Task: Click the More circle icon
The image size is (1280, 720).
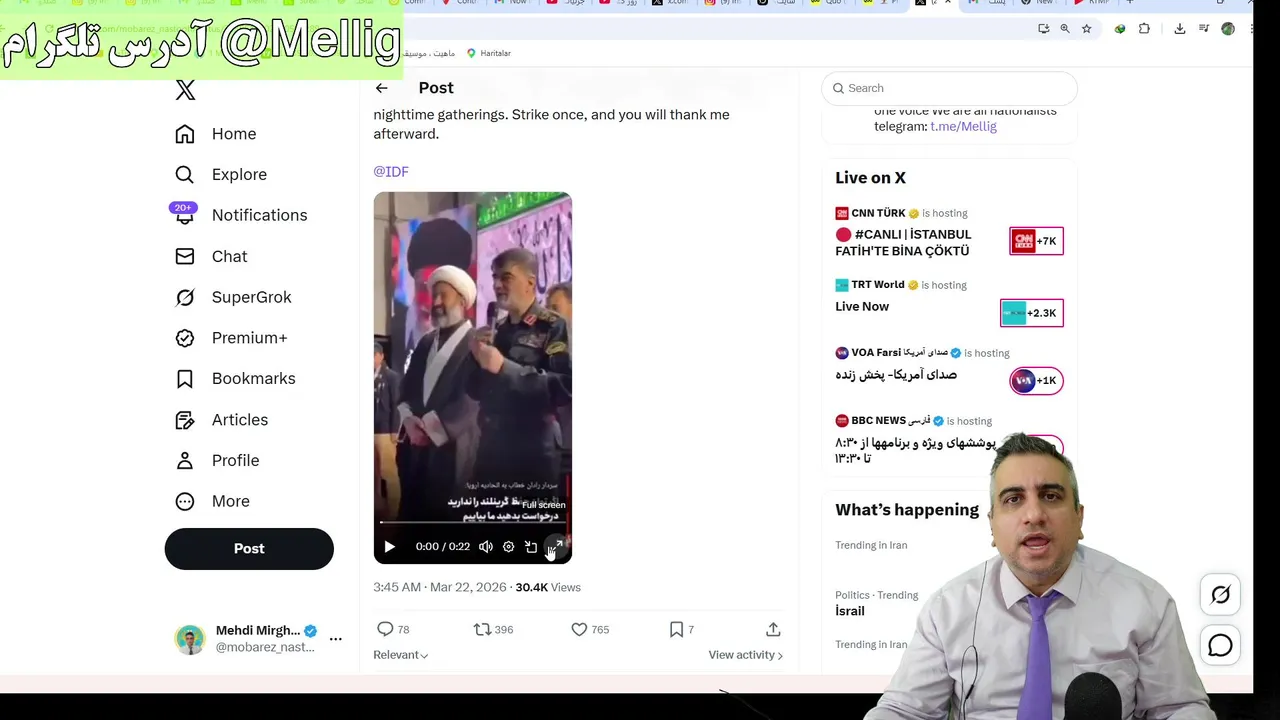Action: coord(185,501)
